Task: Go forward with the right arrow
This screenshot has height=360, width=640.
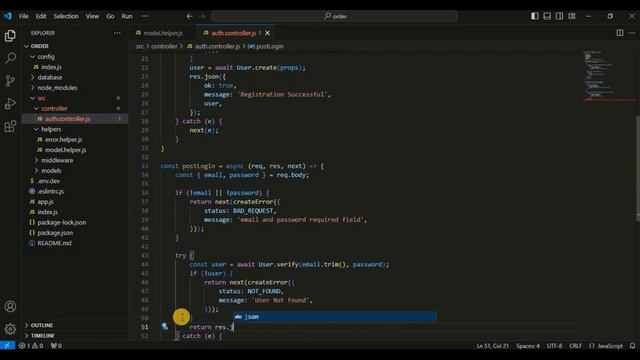Action: pyautogui.click(x=203, y=16)
